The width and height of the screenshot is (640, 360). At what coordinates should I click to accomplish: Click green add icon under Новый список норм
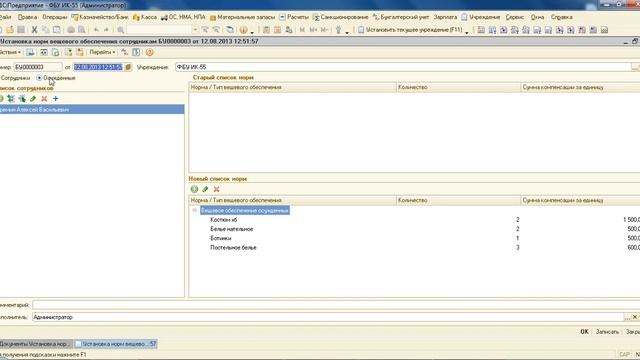(194, 189)
